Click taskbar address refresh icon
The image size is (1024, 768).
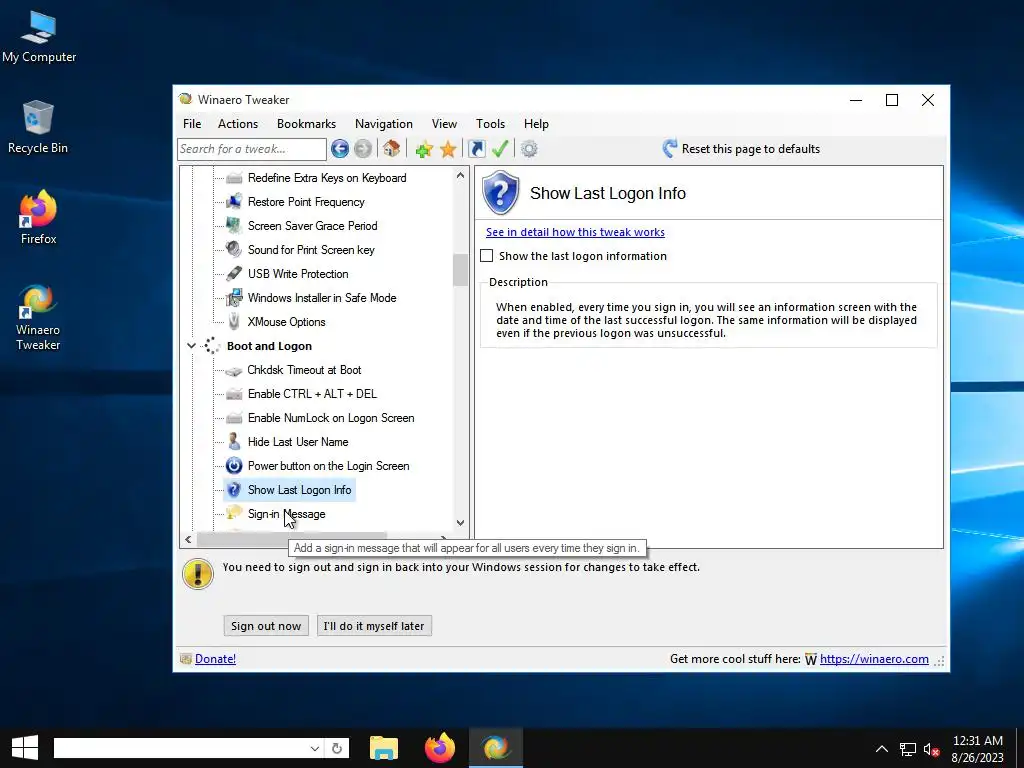(337, 748)
